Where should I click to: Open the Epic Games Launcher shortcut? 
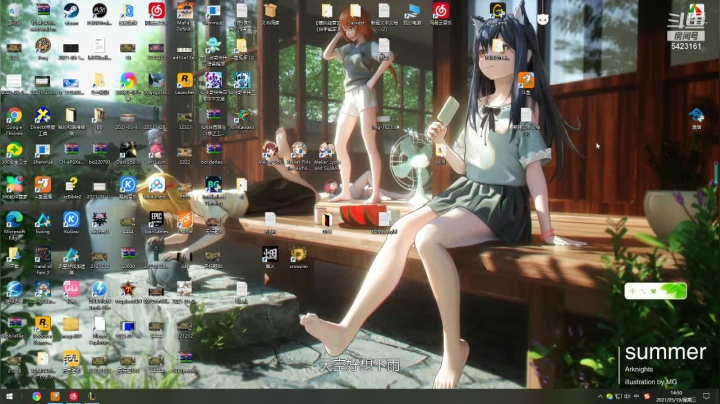click(157, 220)
